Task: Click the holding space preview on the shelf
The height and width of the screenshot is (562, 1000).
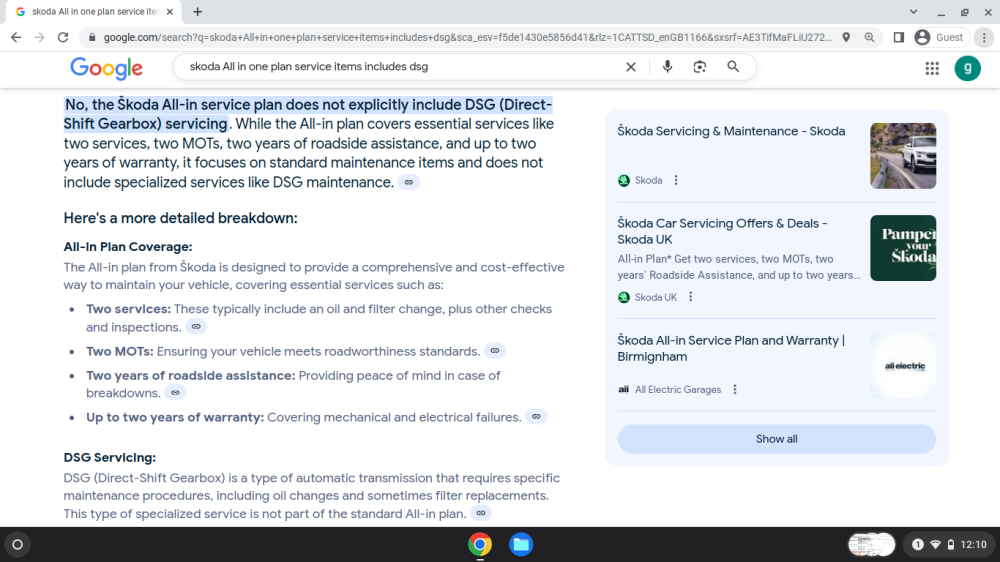Action: [871, 545]
